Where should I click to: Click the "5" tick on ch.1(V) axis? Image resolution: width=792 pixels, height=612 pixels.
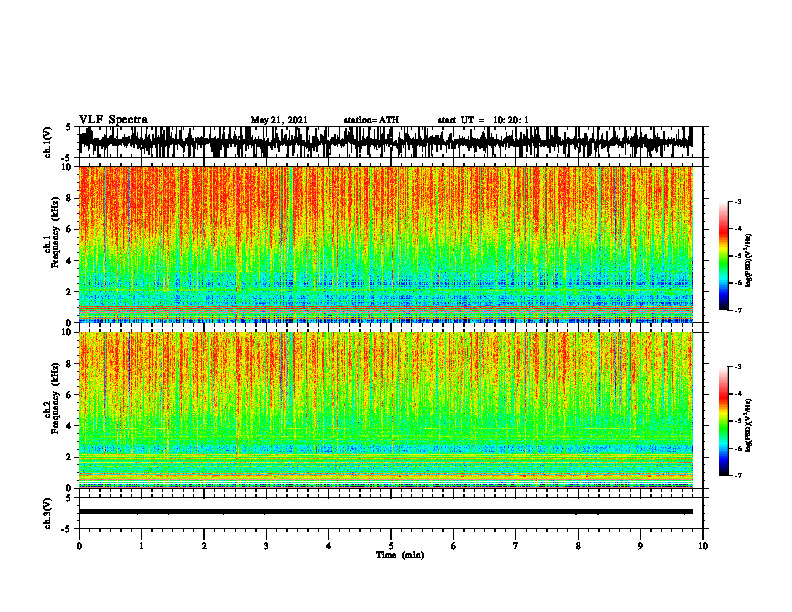(x=68, y=127)
